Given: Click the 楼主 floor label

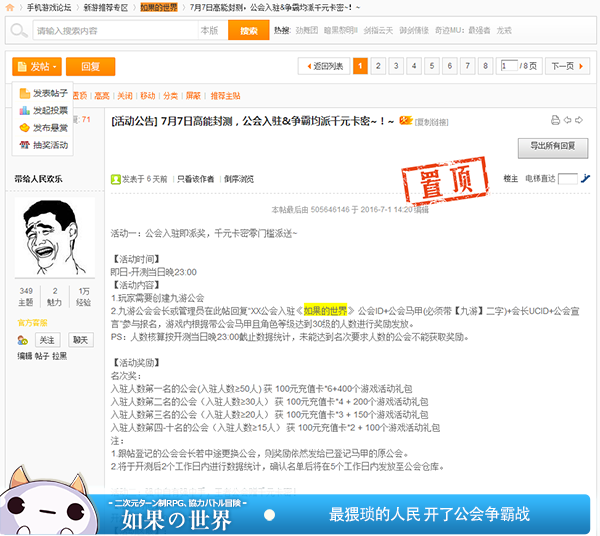Looking at the screenshot, I should pos(510,179).
